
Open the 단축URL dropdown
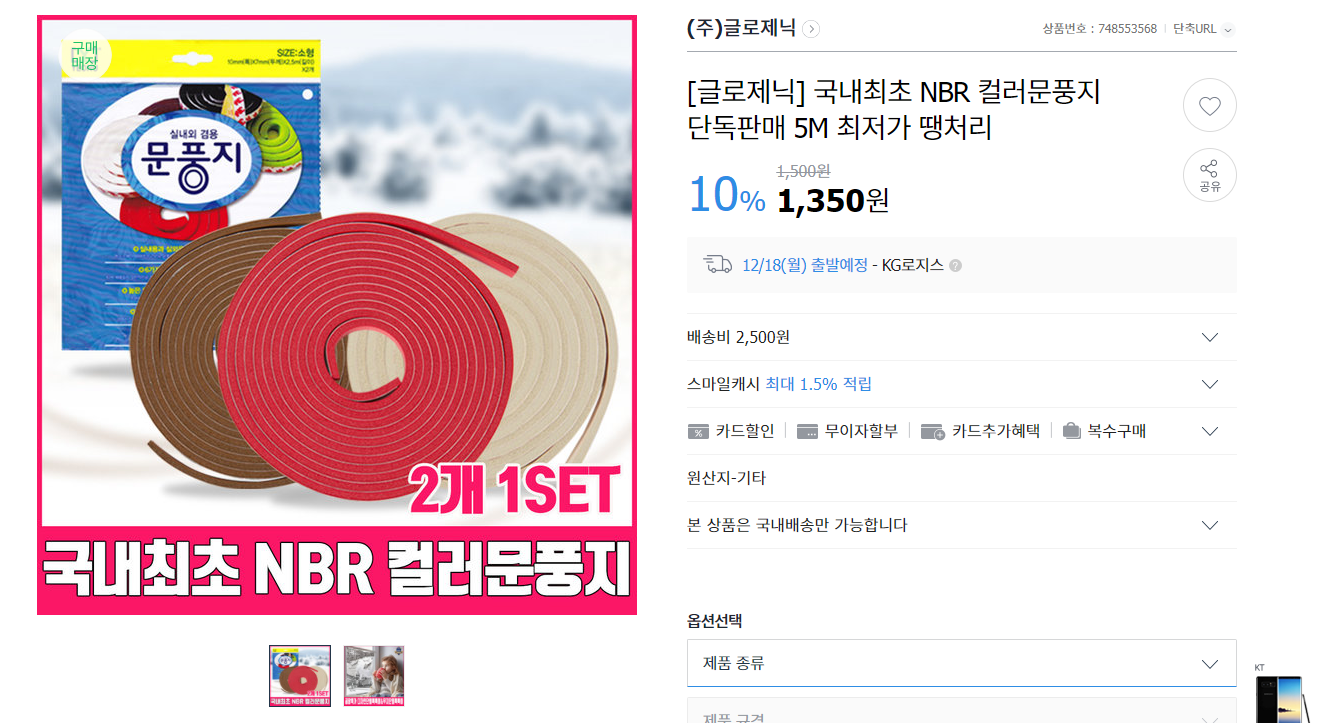click(1228, 29)
